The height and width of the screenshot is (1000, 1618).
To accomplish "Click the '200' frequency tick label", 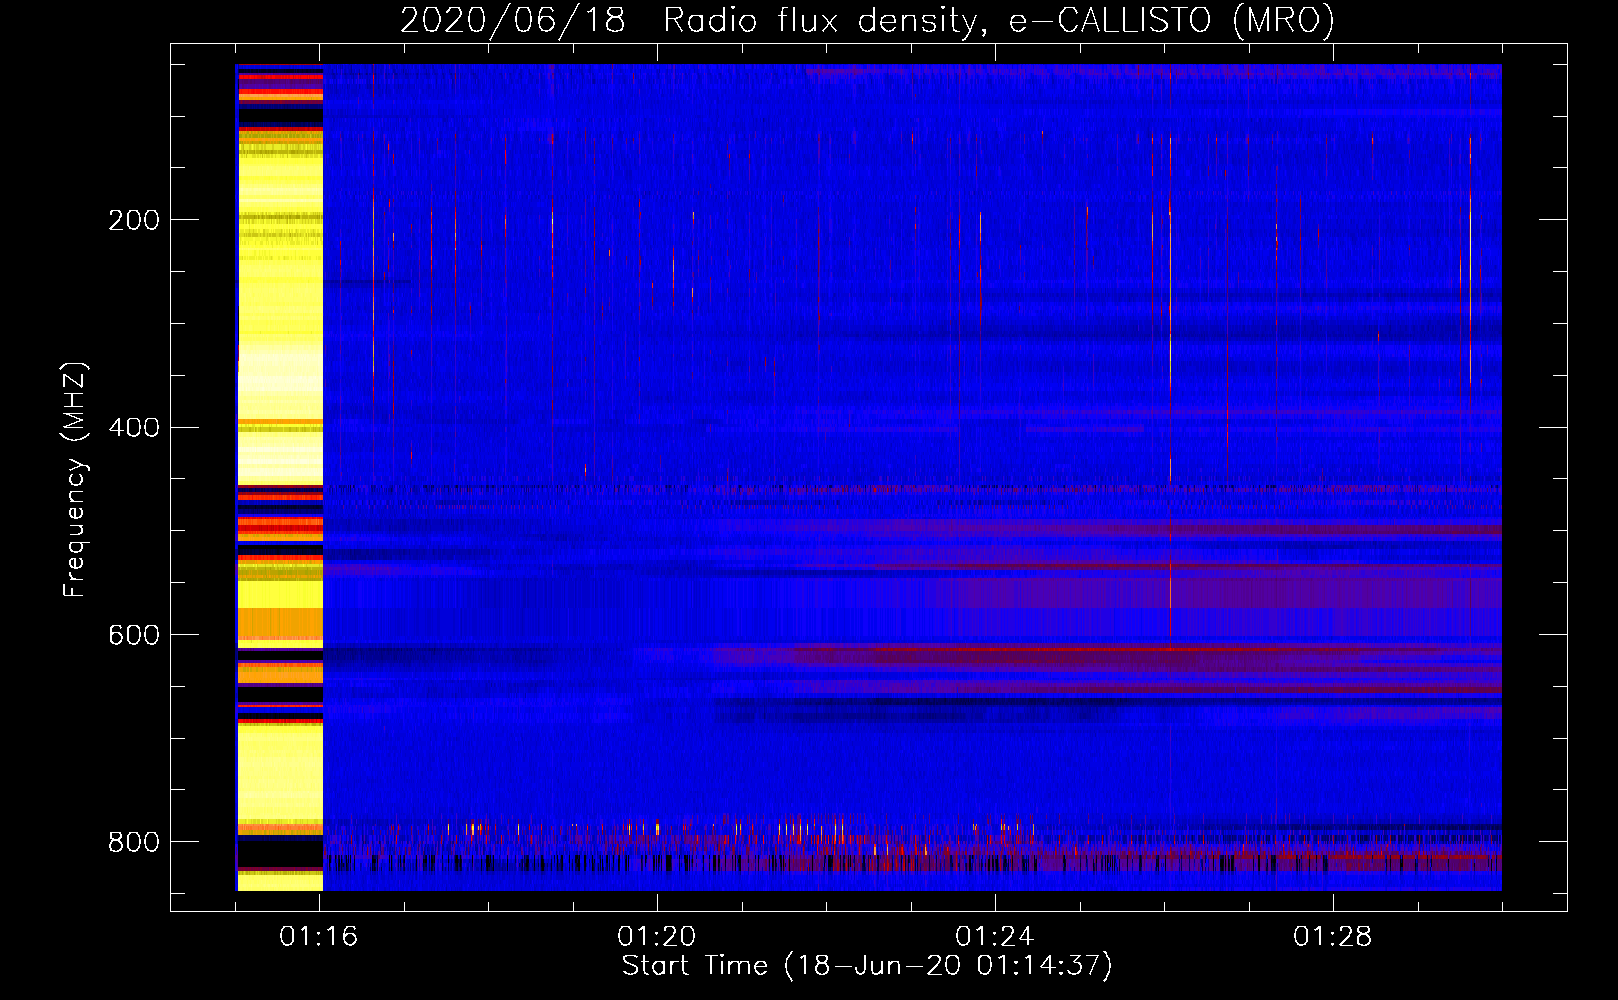I will 134,220.
